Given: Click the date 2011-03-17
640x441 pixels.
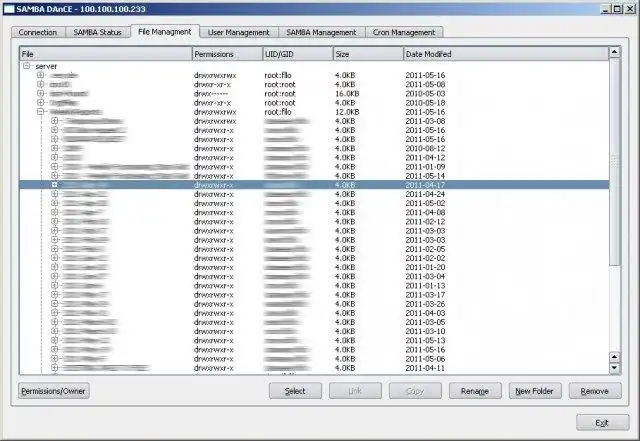Looking at the screenshot, I should (x=425, y=295).
